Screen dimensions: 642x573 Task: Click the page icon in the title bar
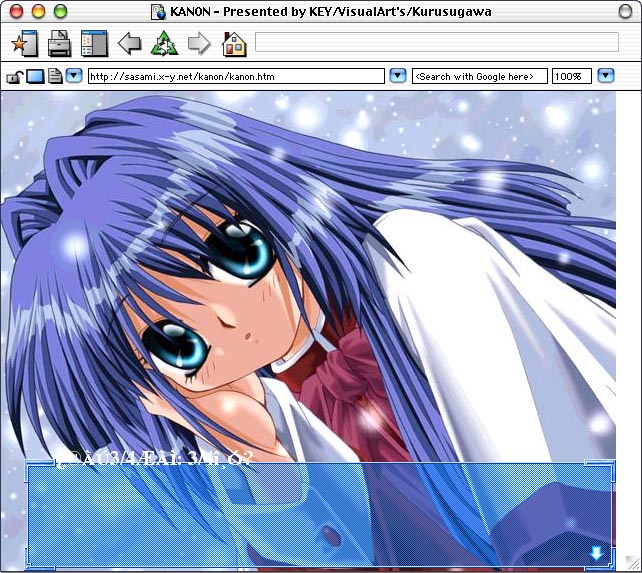(x=158, y=12)
